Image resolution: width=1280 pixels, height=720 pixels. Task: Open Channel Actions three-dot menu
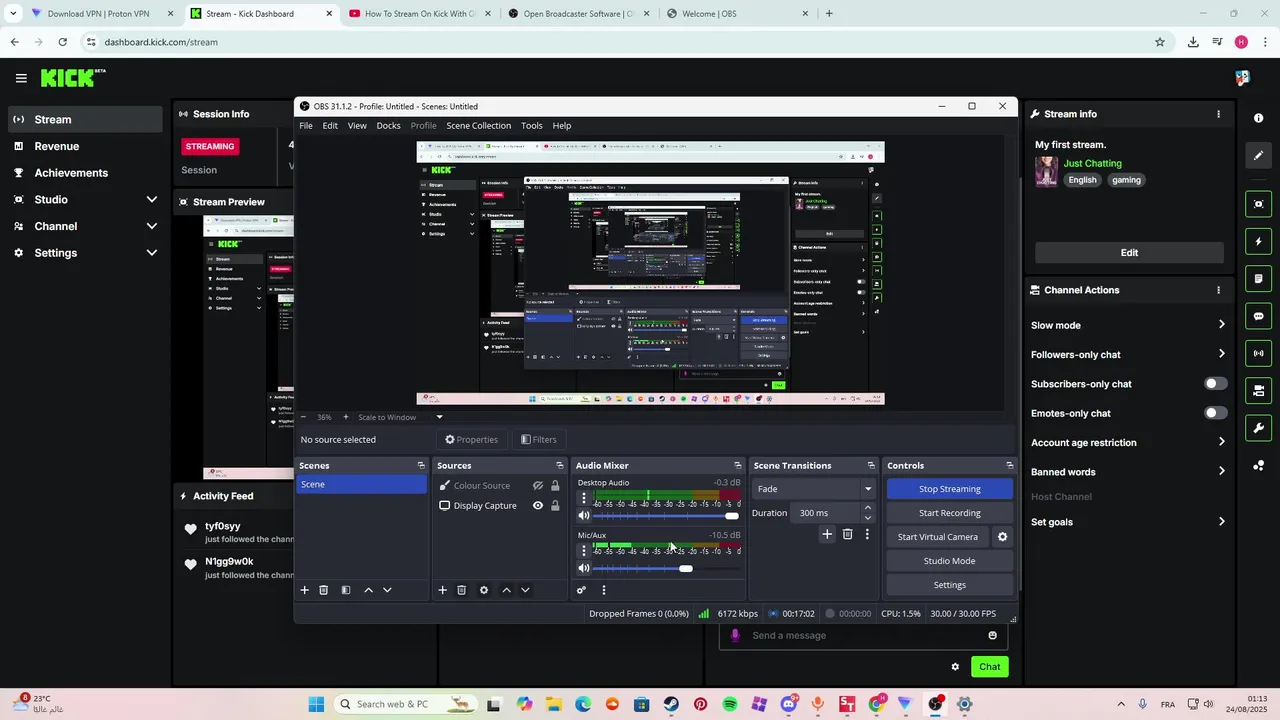click(1218, 290)
